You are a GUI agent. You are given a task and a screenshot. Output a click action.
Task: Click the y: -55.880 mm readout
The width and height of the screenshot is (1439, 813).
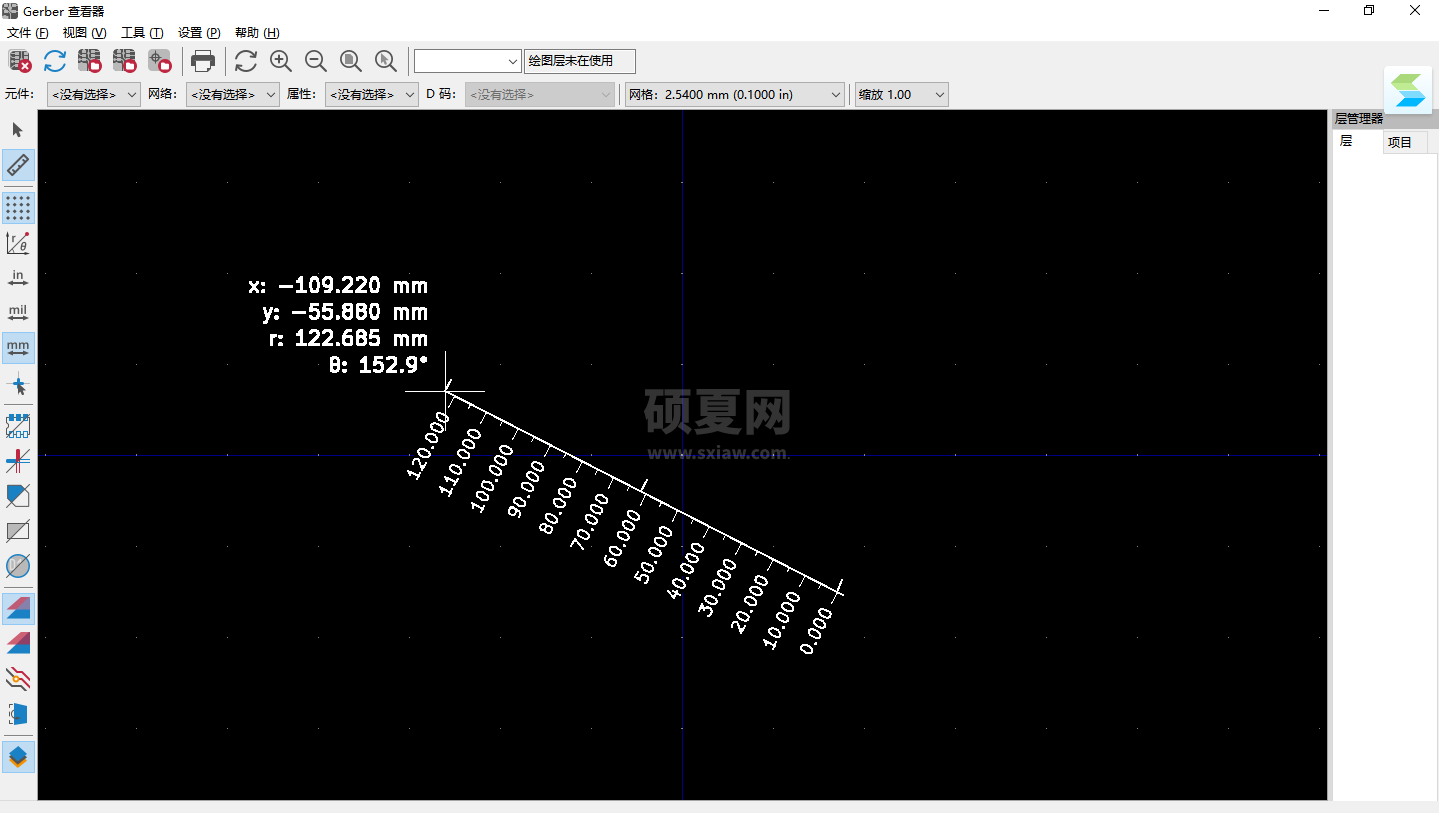[345, 312]
